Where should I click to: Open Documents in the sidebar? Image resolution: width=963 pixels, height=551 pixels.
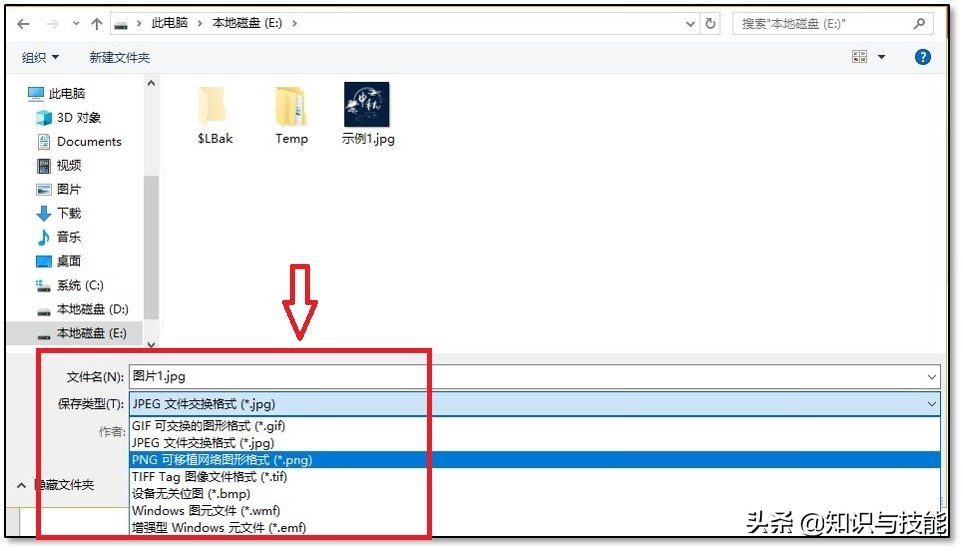[79, 141]
